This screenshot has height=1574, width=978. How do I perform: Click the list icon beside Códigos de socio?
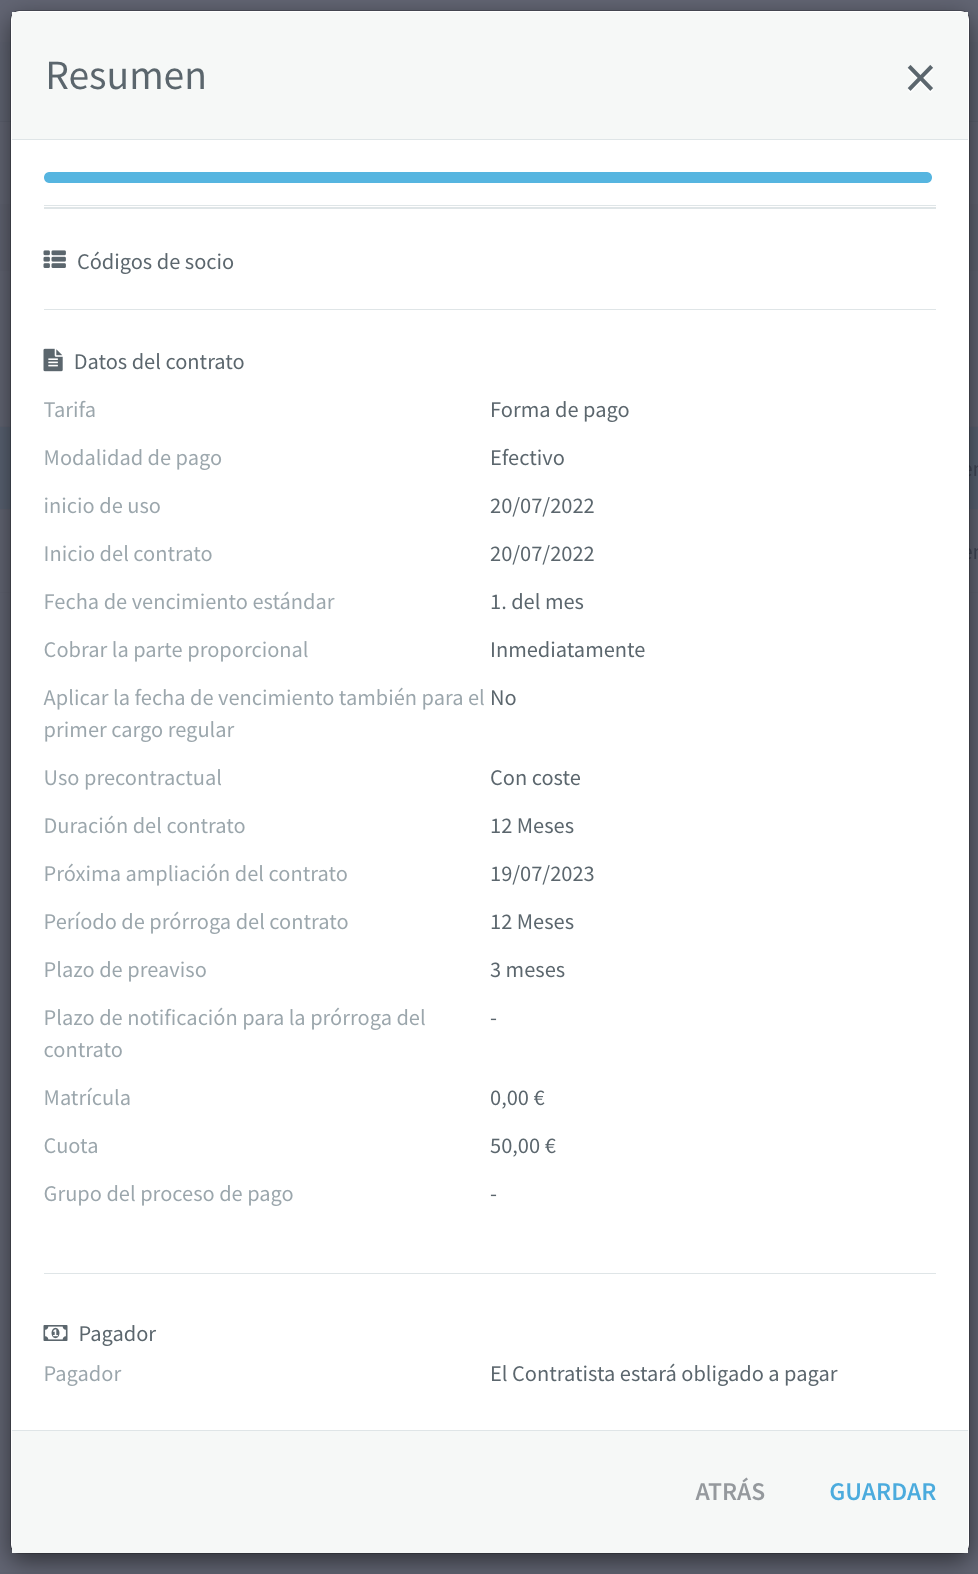pyautogui.click(x=55, y=260)
